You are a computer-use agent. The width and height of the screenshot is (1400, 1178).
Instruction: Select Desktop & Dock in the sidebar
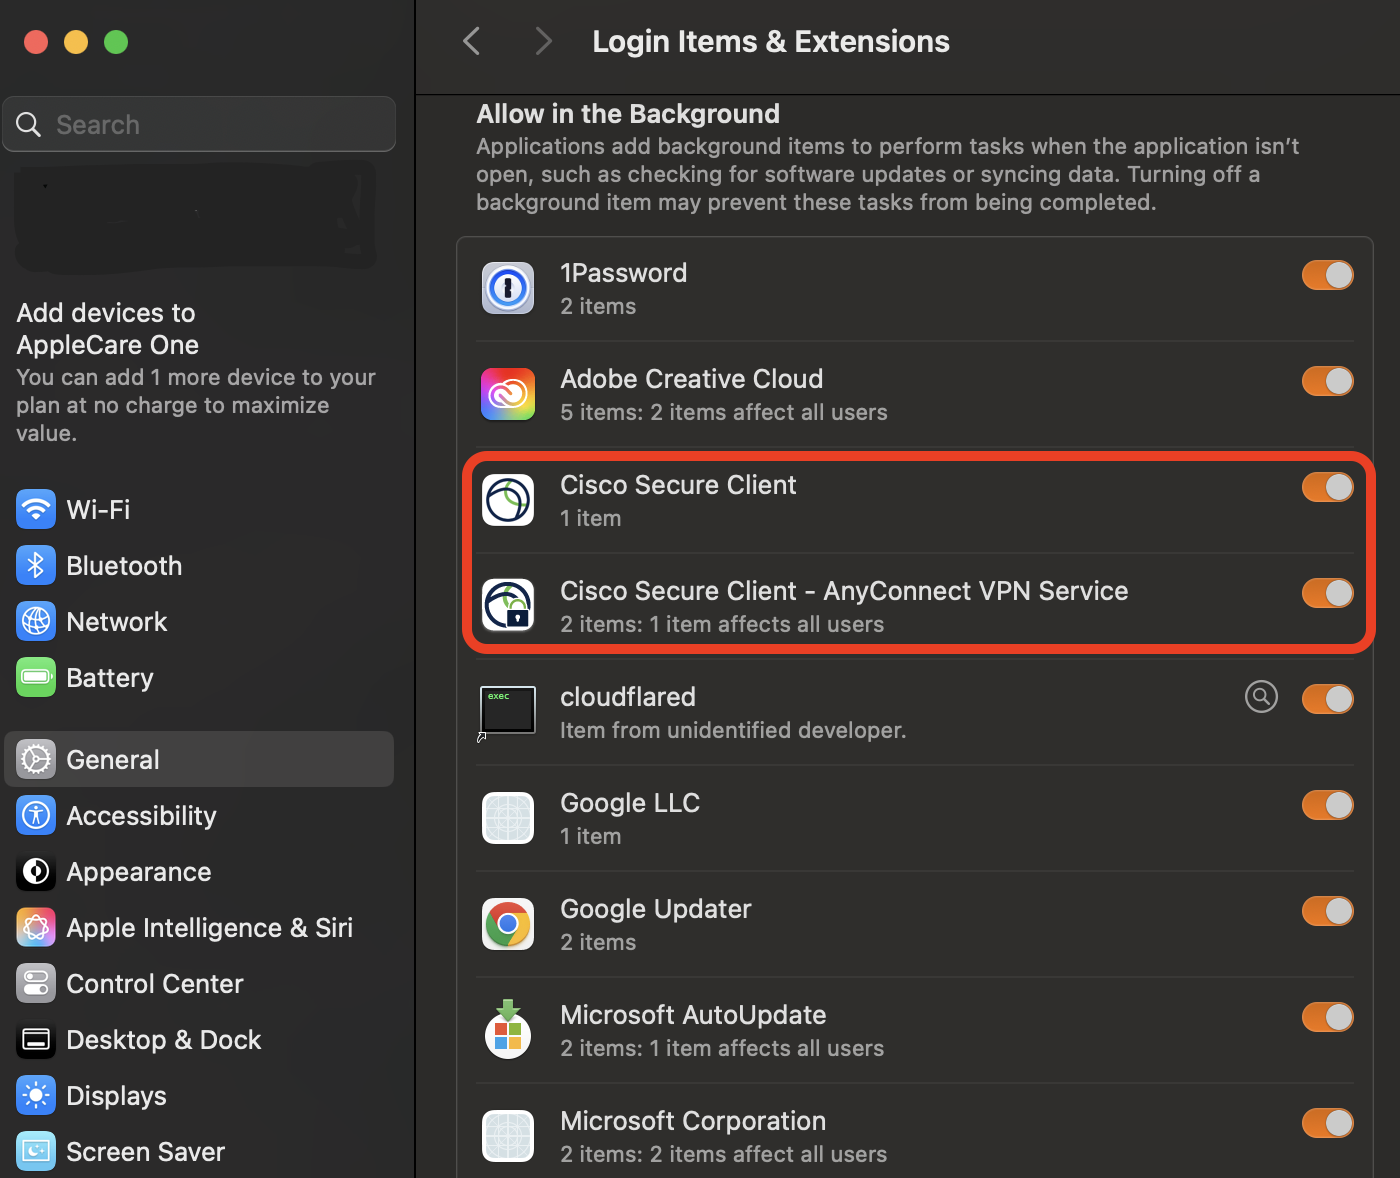click(199, 1039)
